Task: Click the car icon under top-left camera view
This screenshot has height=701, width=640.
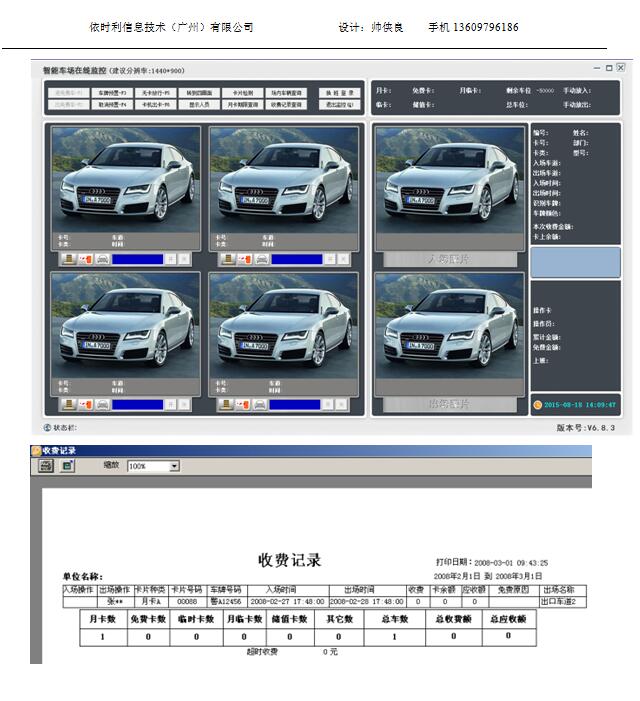Action: (101, 259)
